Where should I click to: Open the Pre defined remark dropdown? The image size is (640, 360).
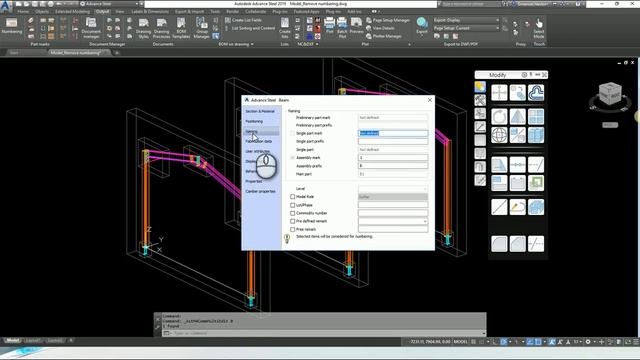(393, 221)
